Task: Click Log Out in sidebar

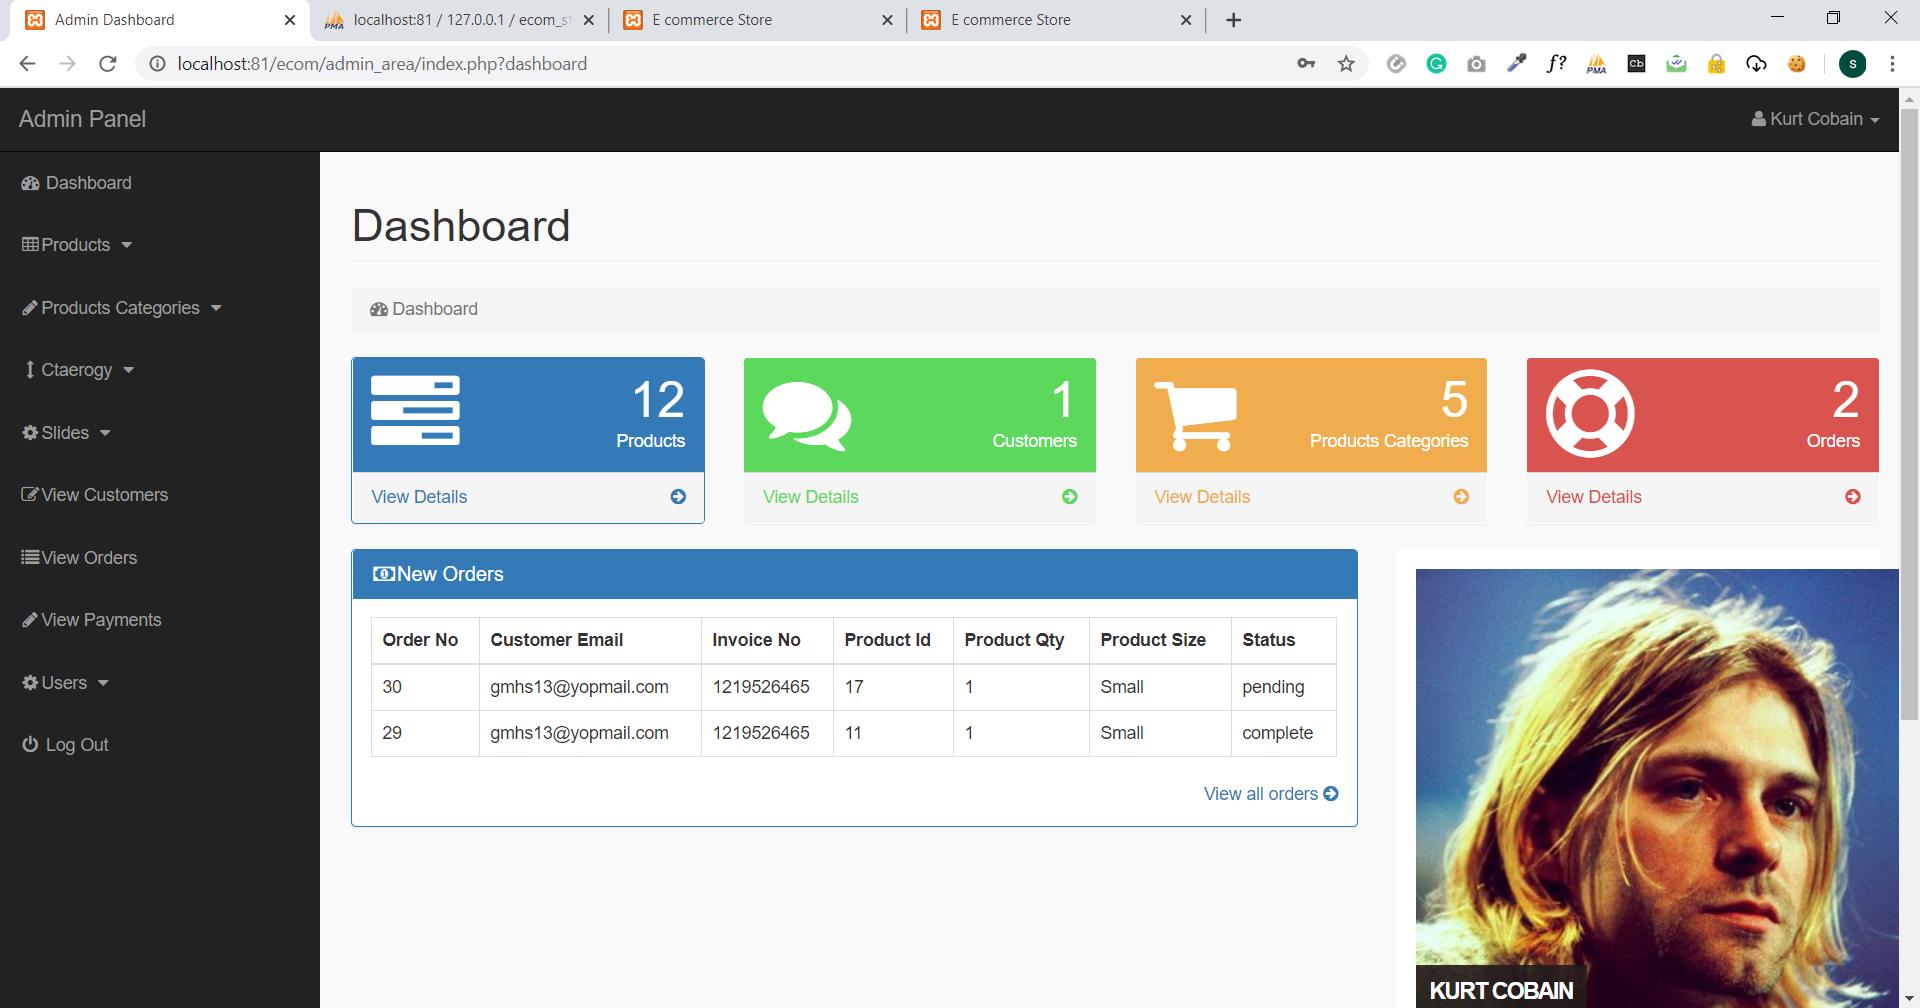Action: (65, 745)
